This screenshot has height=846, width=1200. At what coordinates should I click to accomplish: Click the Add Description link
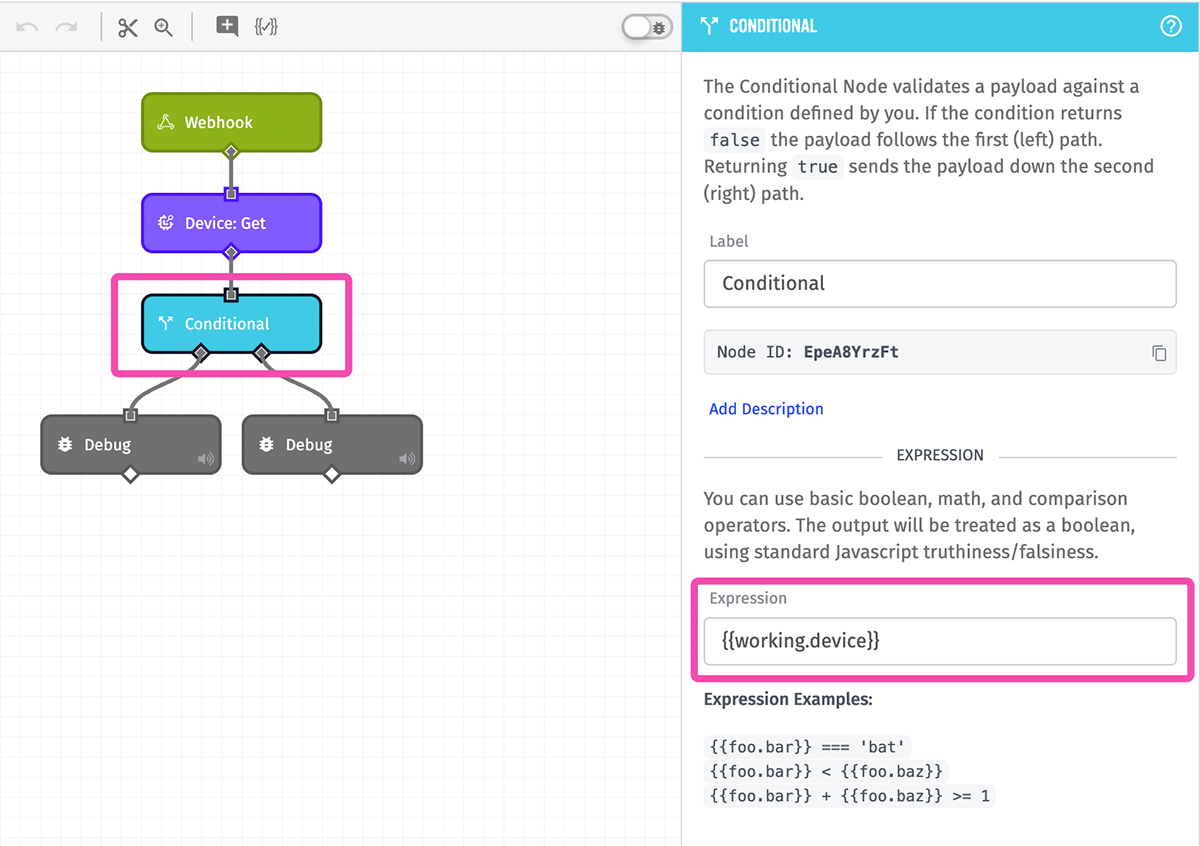click(766, 408)
